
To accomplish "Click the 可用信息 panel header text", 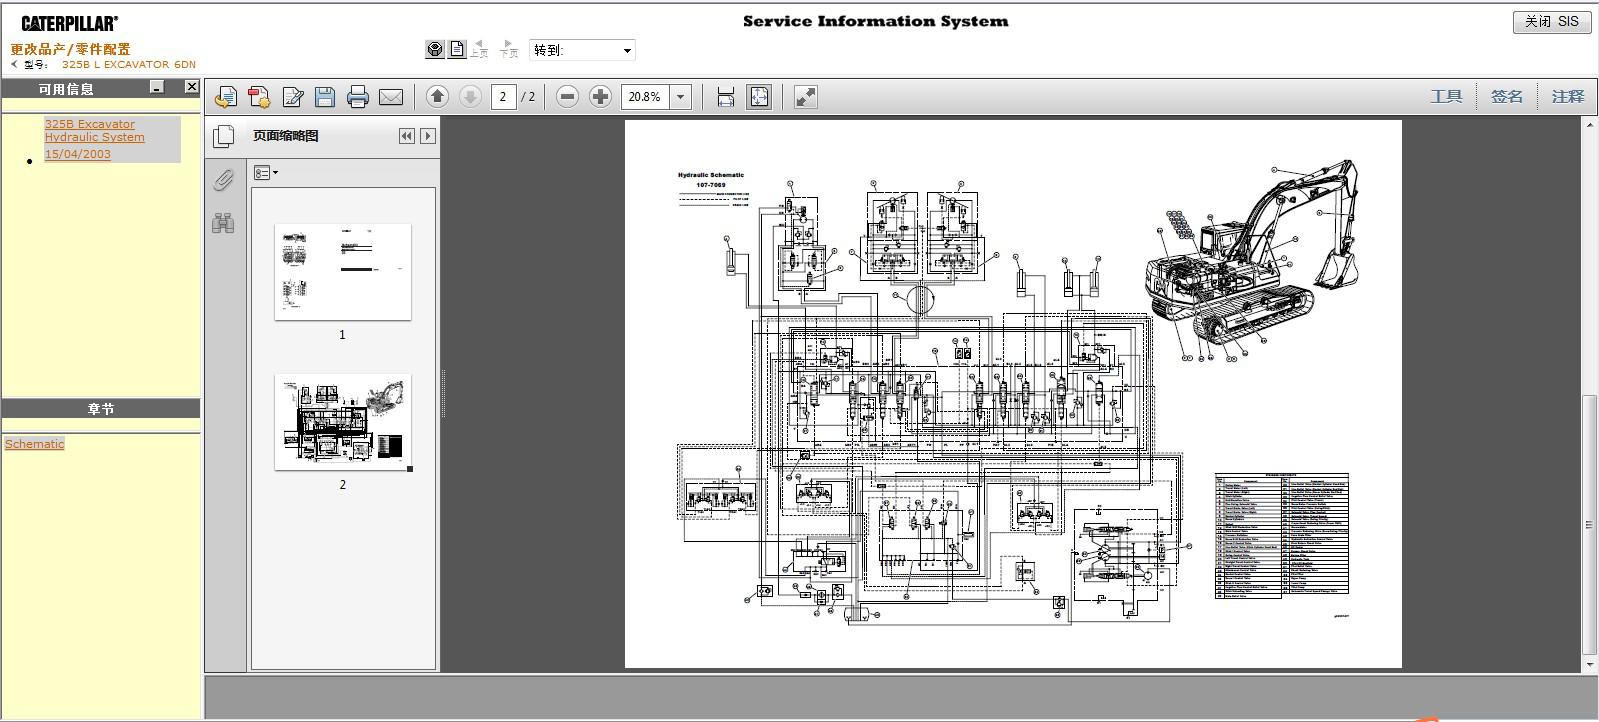I will tap(66, 88).
